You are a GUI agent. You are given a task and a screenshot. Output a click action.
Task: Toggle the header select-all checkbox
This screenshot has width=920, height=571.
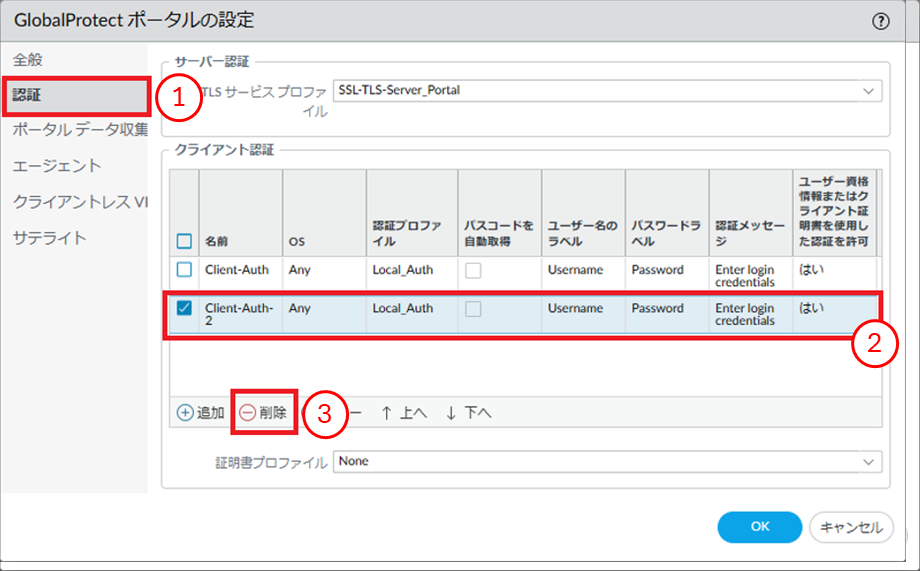[x=184, y=241]
